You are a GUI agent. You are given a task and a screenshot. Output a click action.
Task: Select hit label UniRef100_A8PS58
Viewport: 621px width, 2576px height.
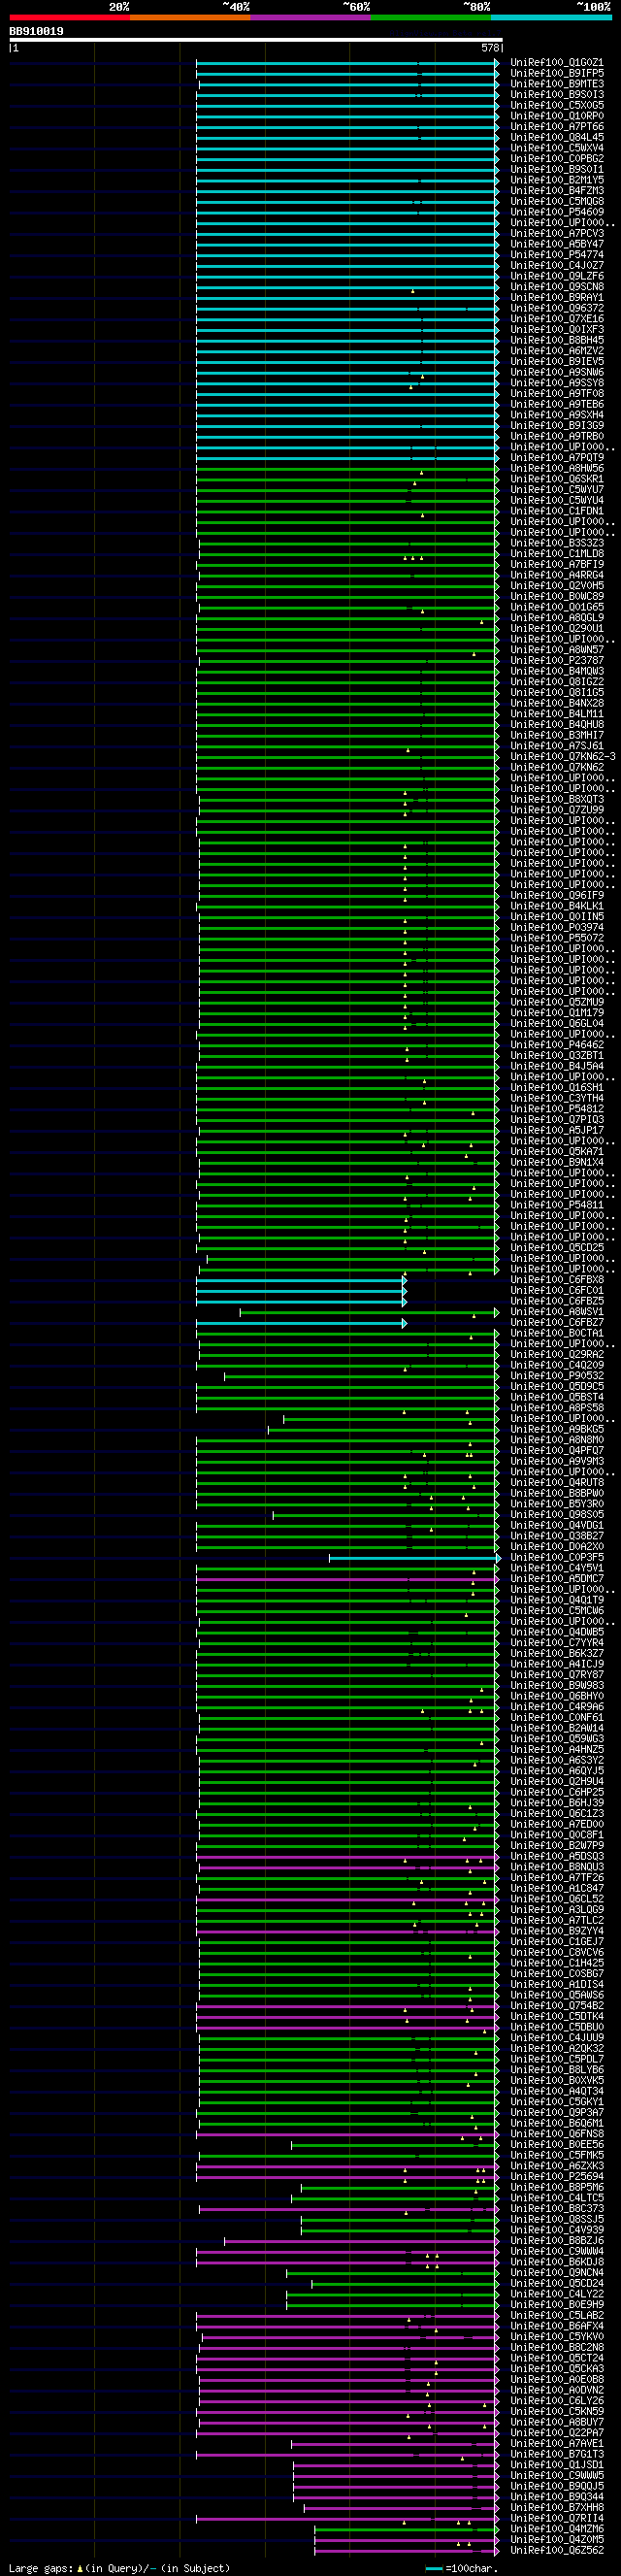pos(557,1407)
